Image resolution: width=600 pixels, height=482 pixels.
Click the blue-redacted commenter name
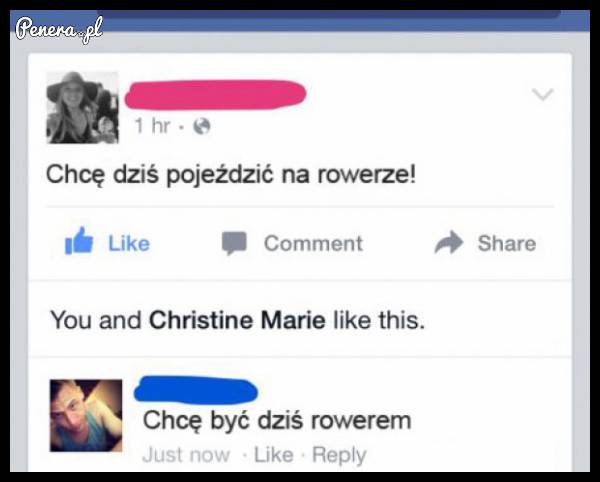coord(196,390)
